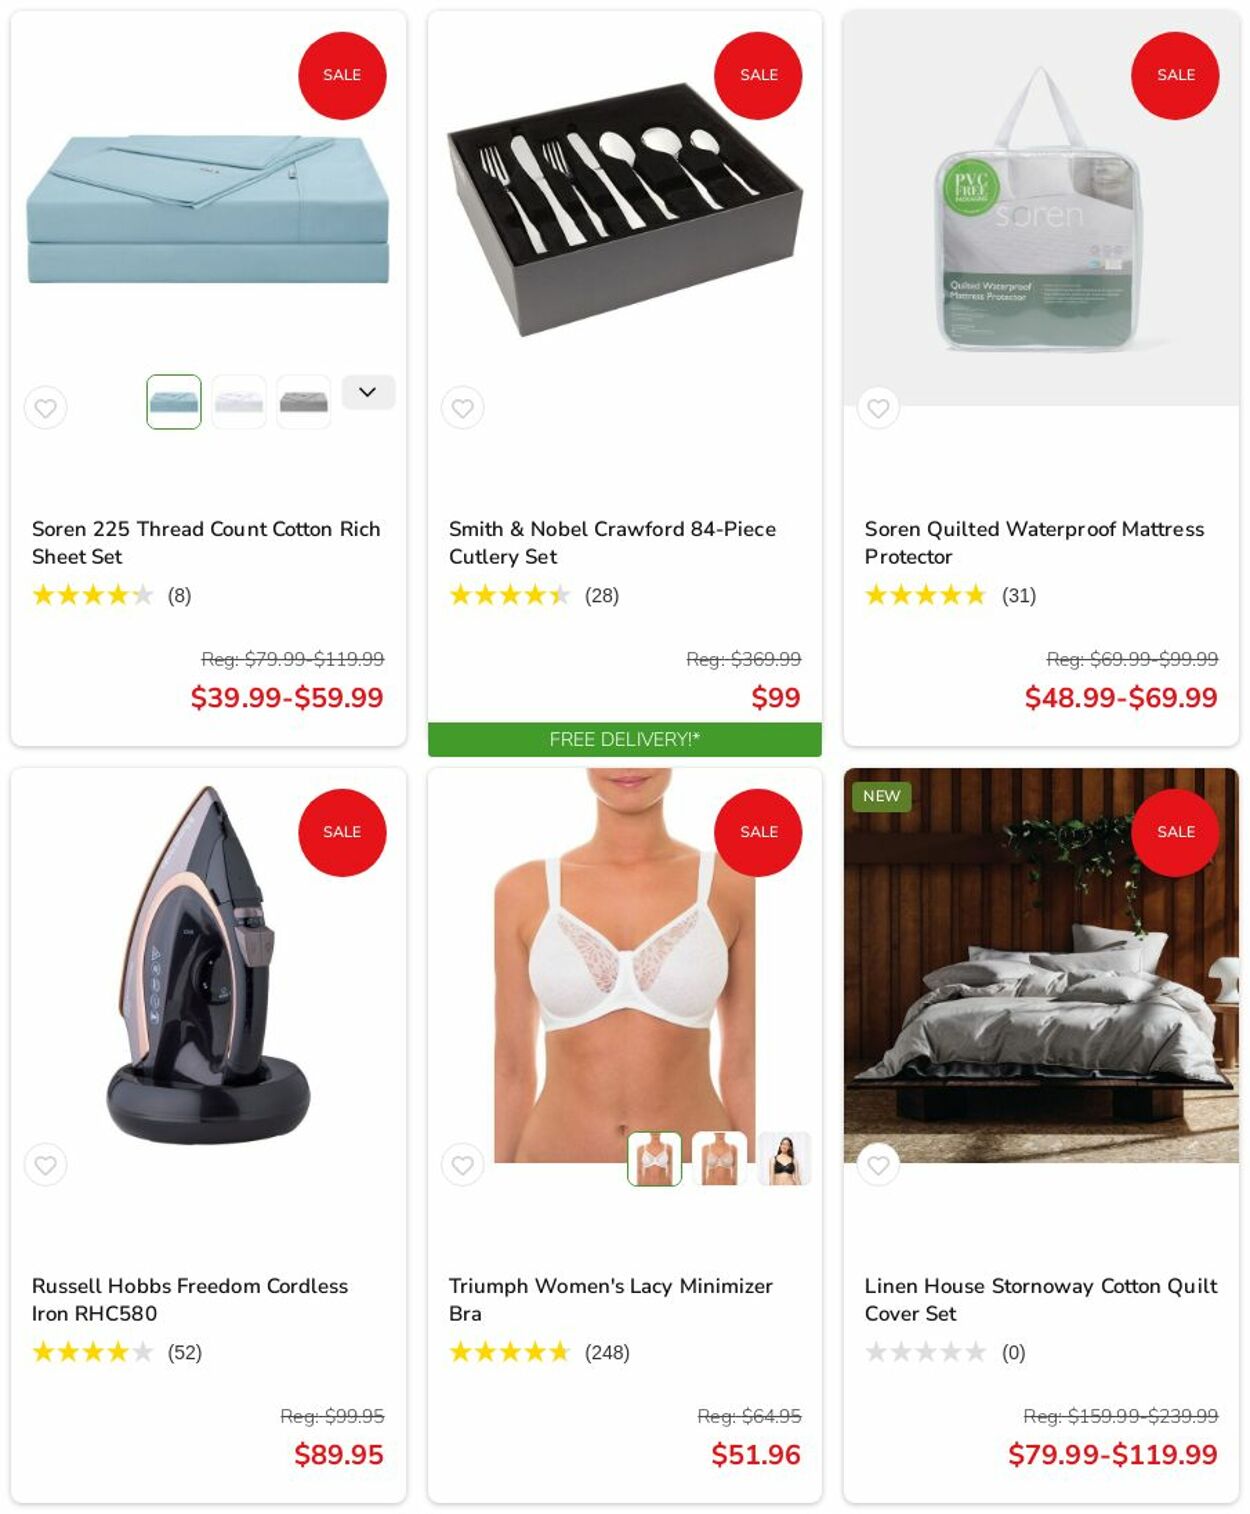Open Soren 225 Thread Count Sheet Set
1250x1514 pixels.
(206, 542)
